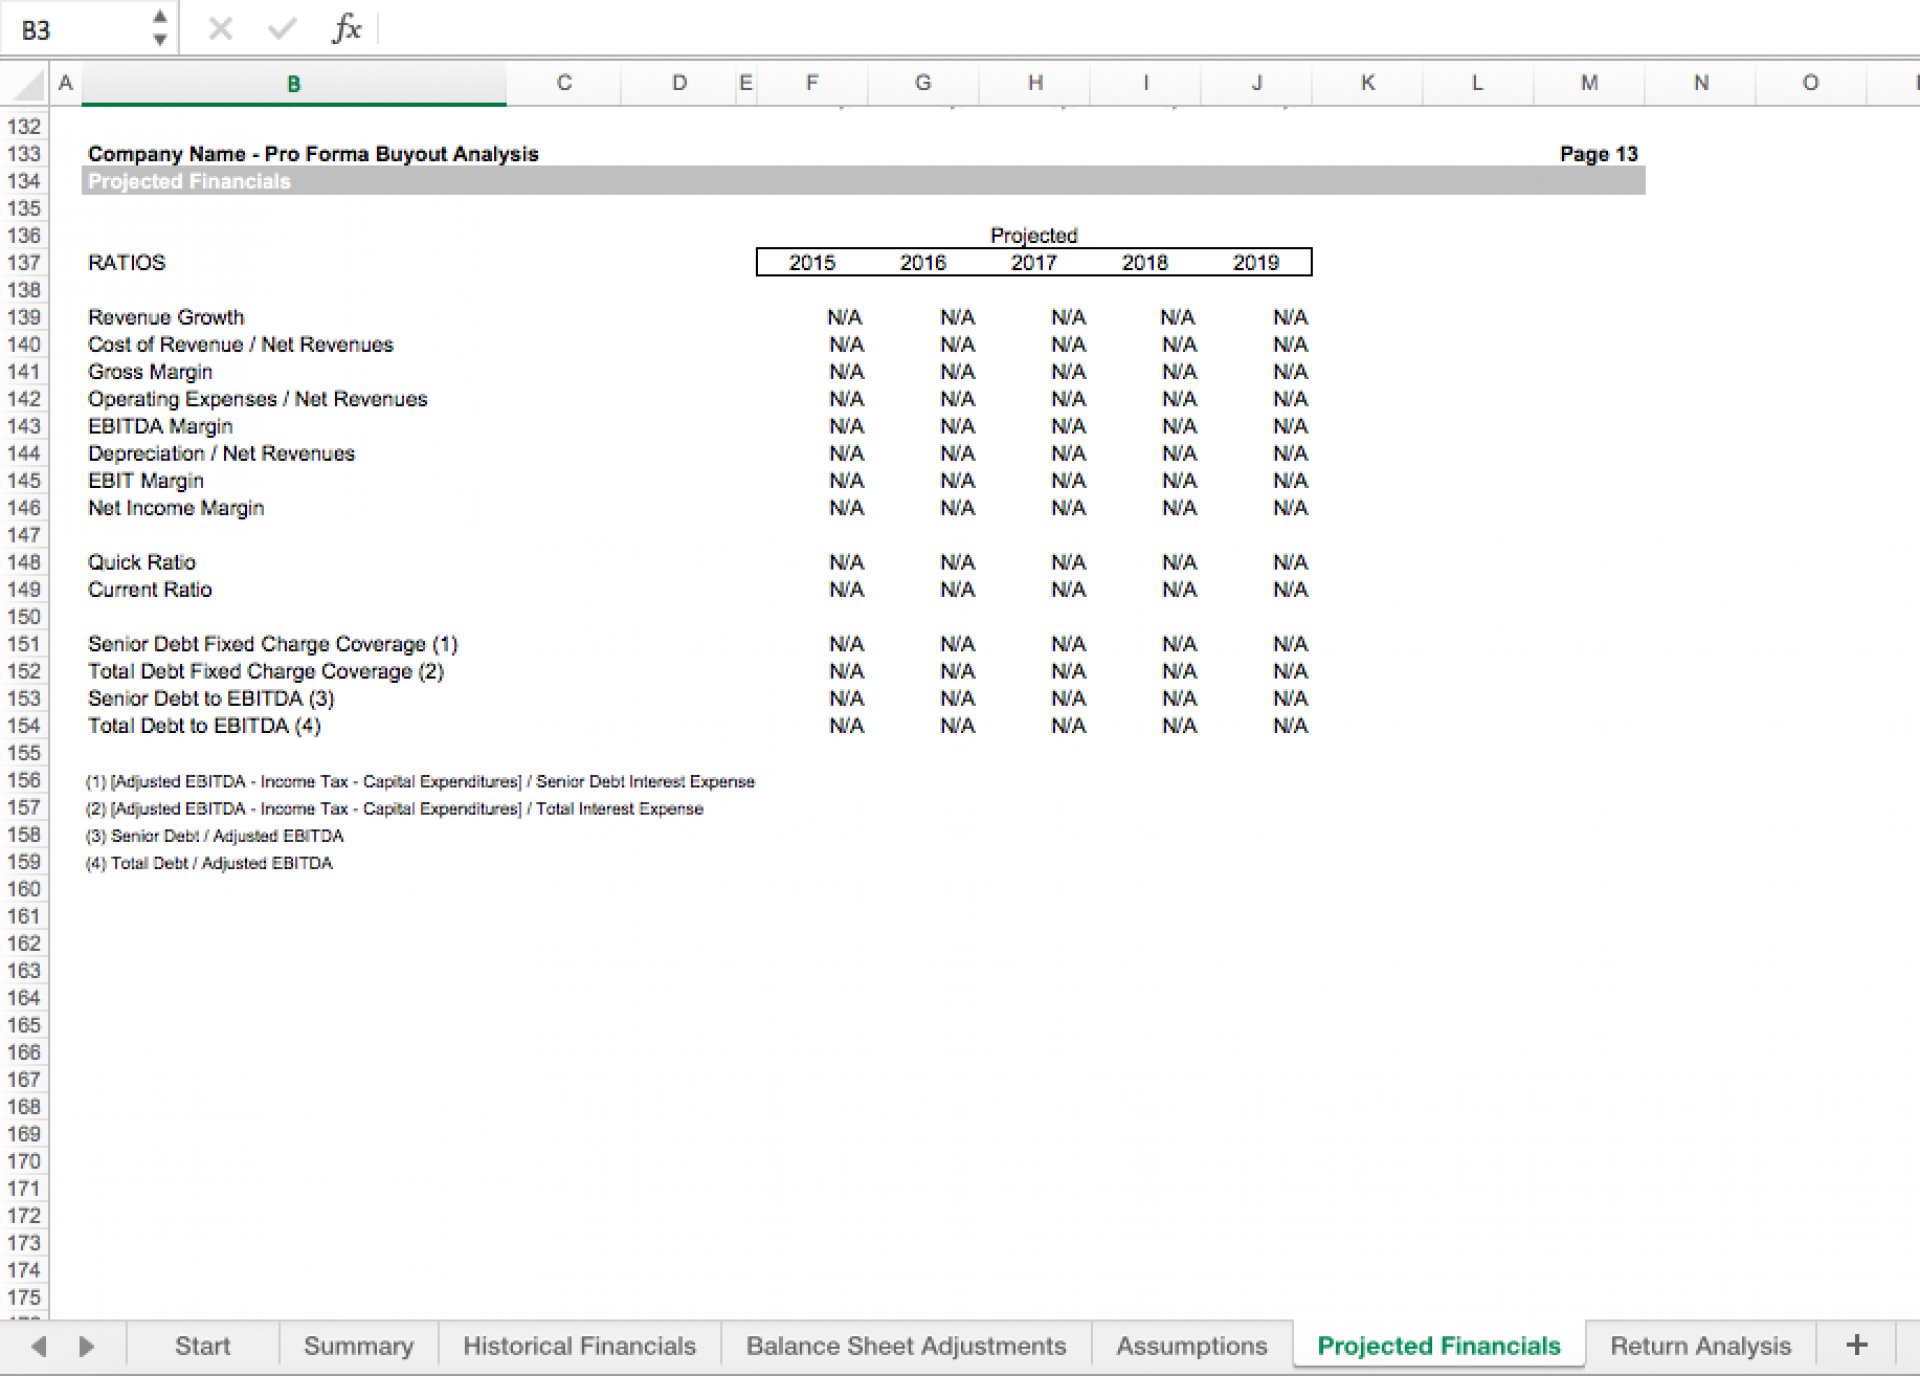Image resolution: width=1920 pixels, height=1376 pixels.
Task: Click the 'Net Income Margin' row label
Action: [x=176, y=508]
